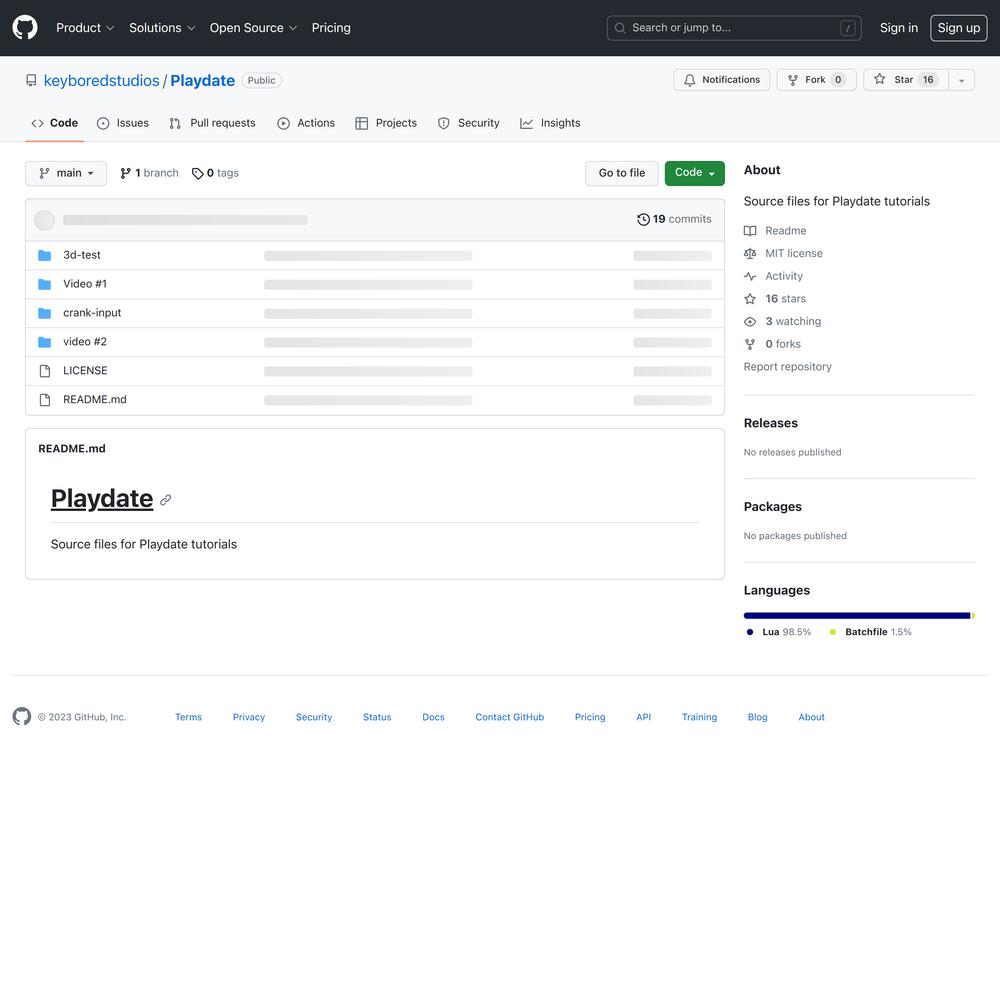The image size is (1000, 1000).
Task: Open the Playdate repository name link
Action: pyautogui.click(x=203, y=80)
